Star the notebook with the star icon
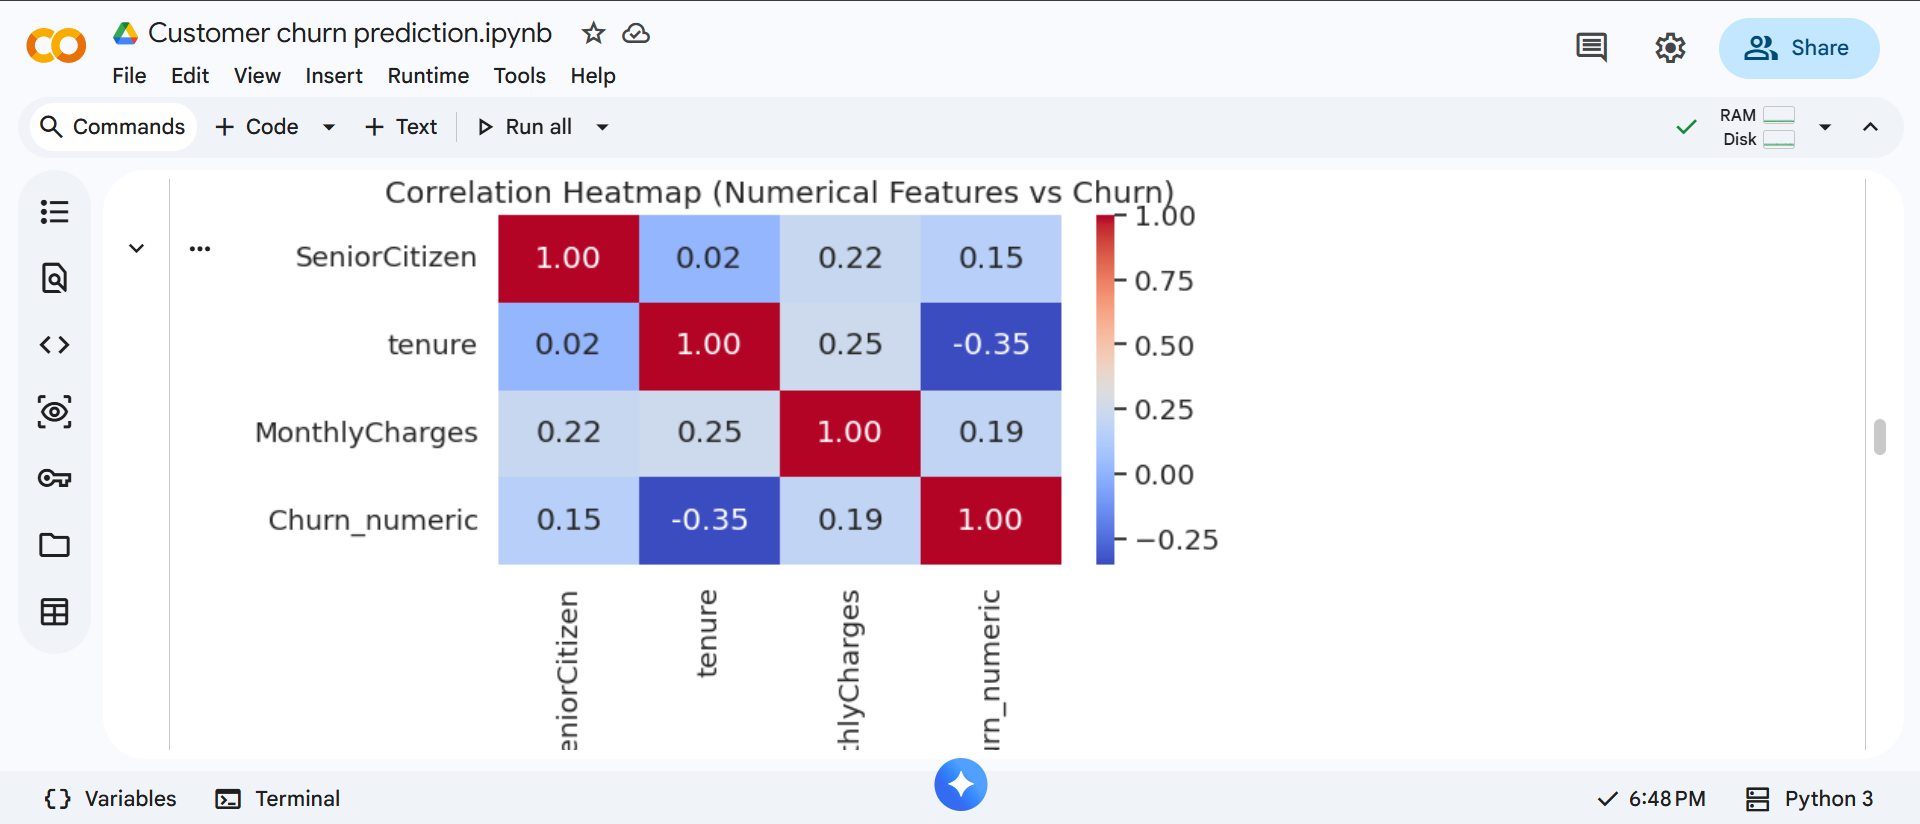Image resolution: width=1920 pixels, height=824 pixels. click(x=593, y=33)
